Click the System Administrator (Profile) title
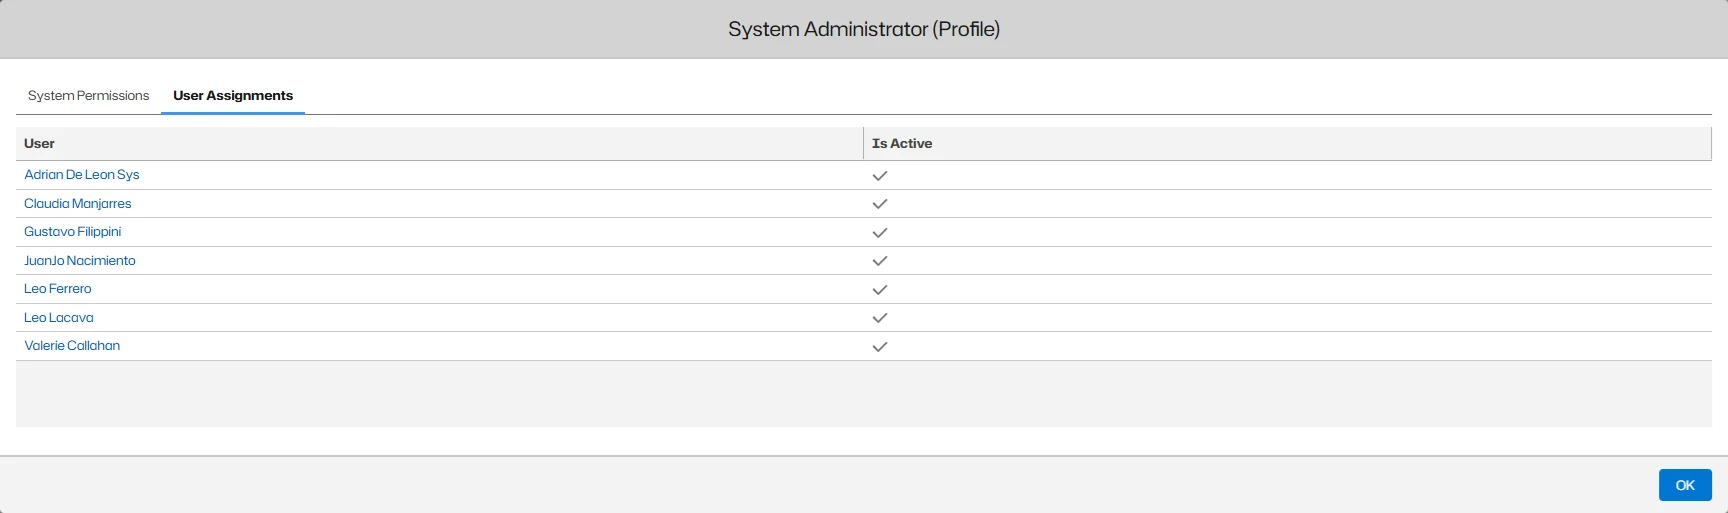Image resolution: width=1728 pixels, height=513 pixels. coord(864,29)
